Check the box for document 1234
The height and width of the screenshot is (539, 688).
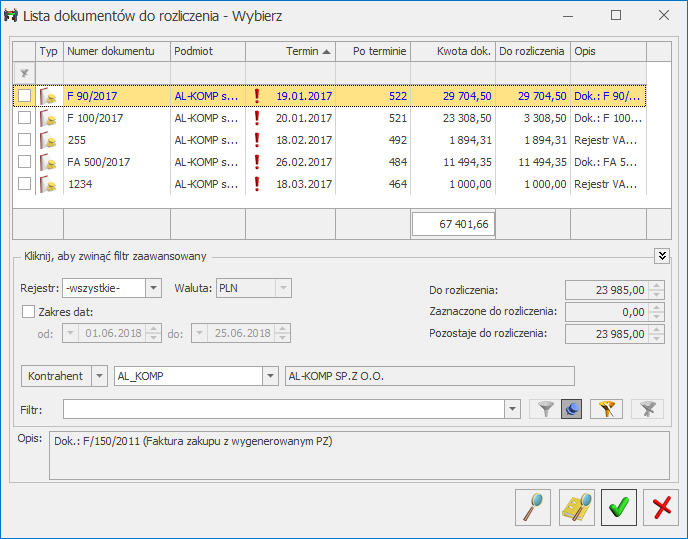tap(25, 183)
